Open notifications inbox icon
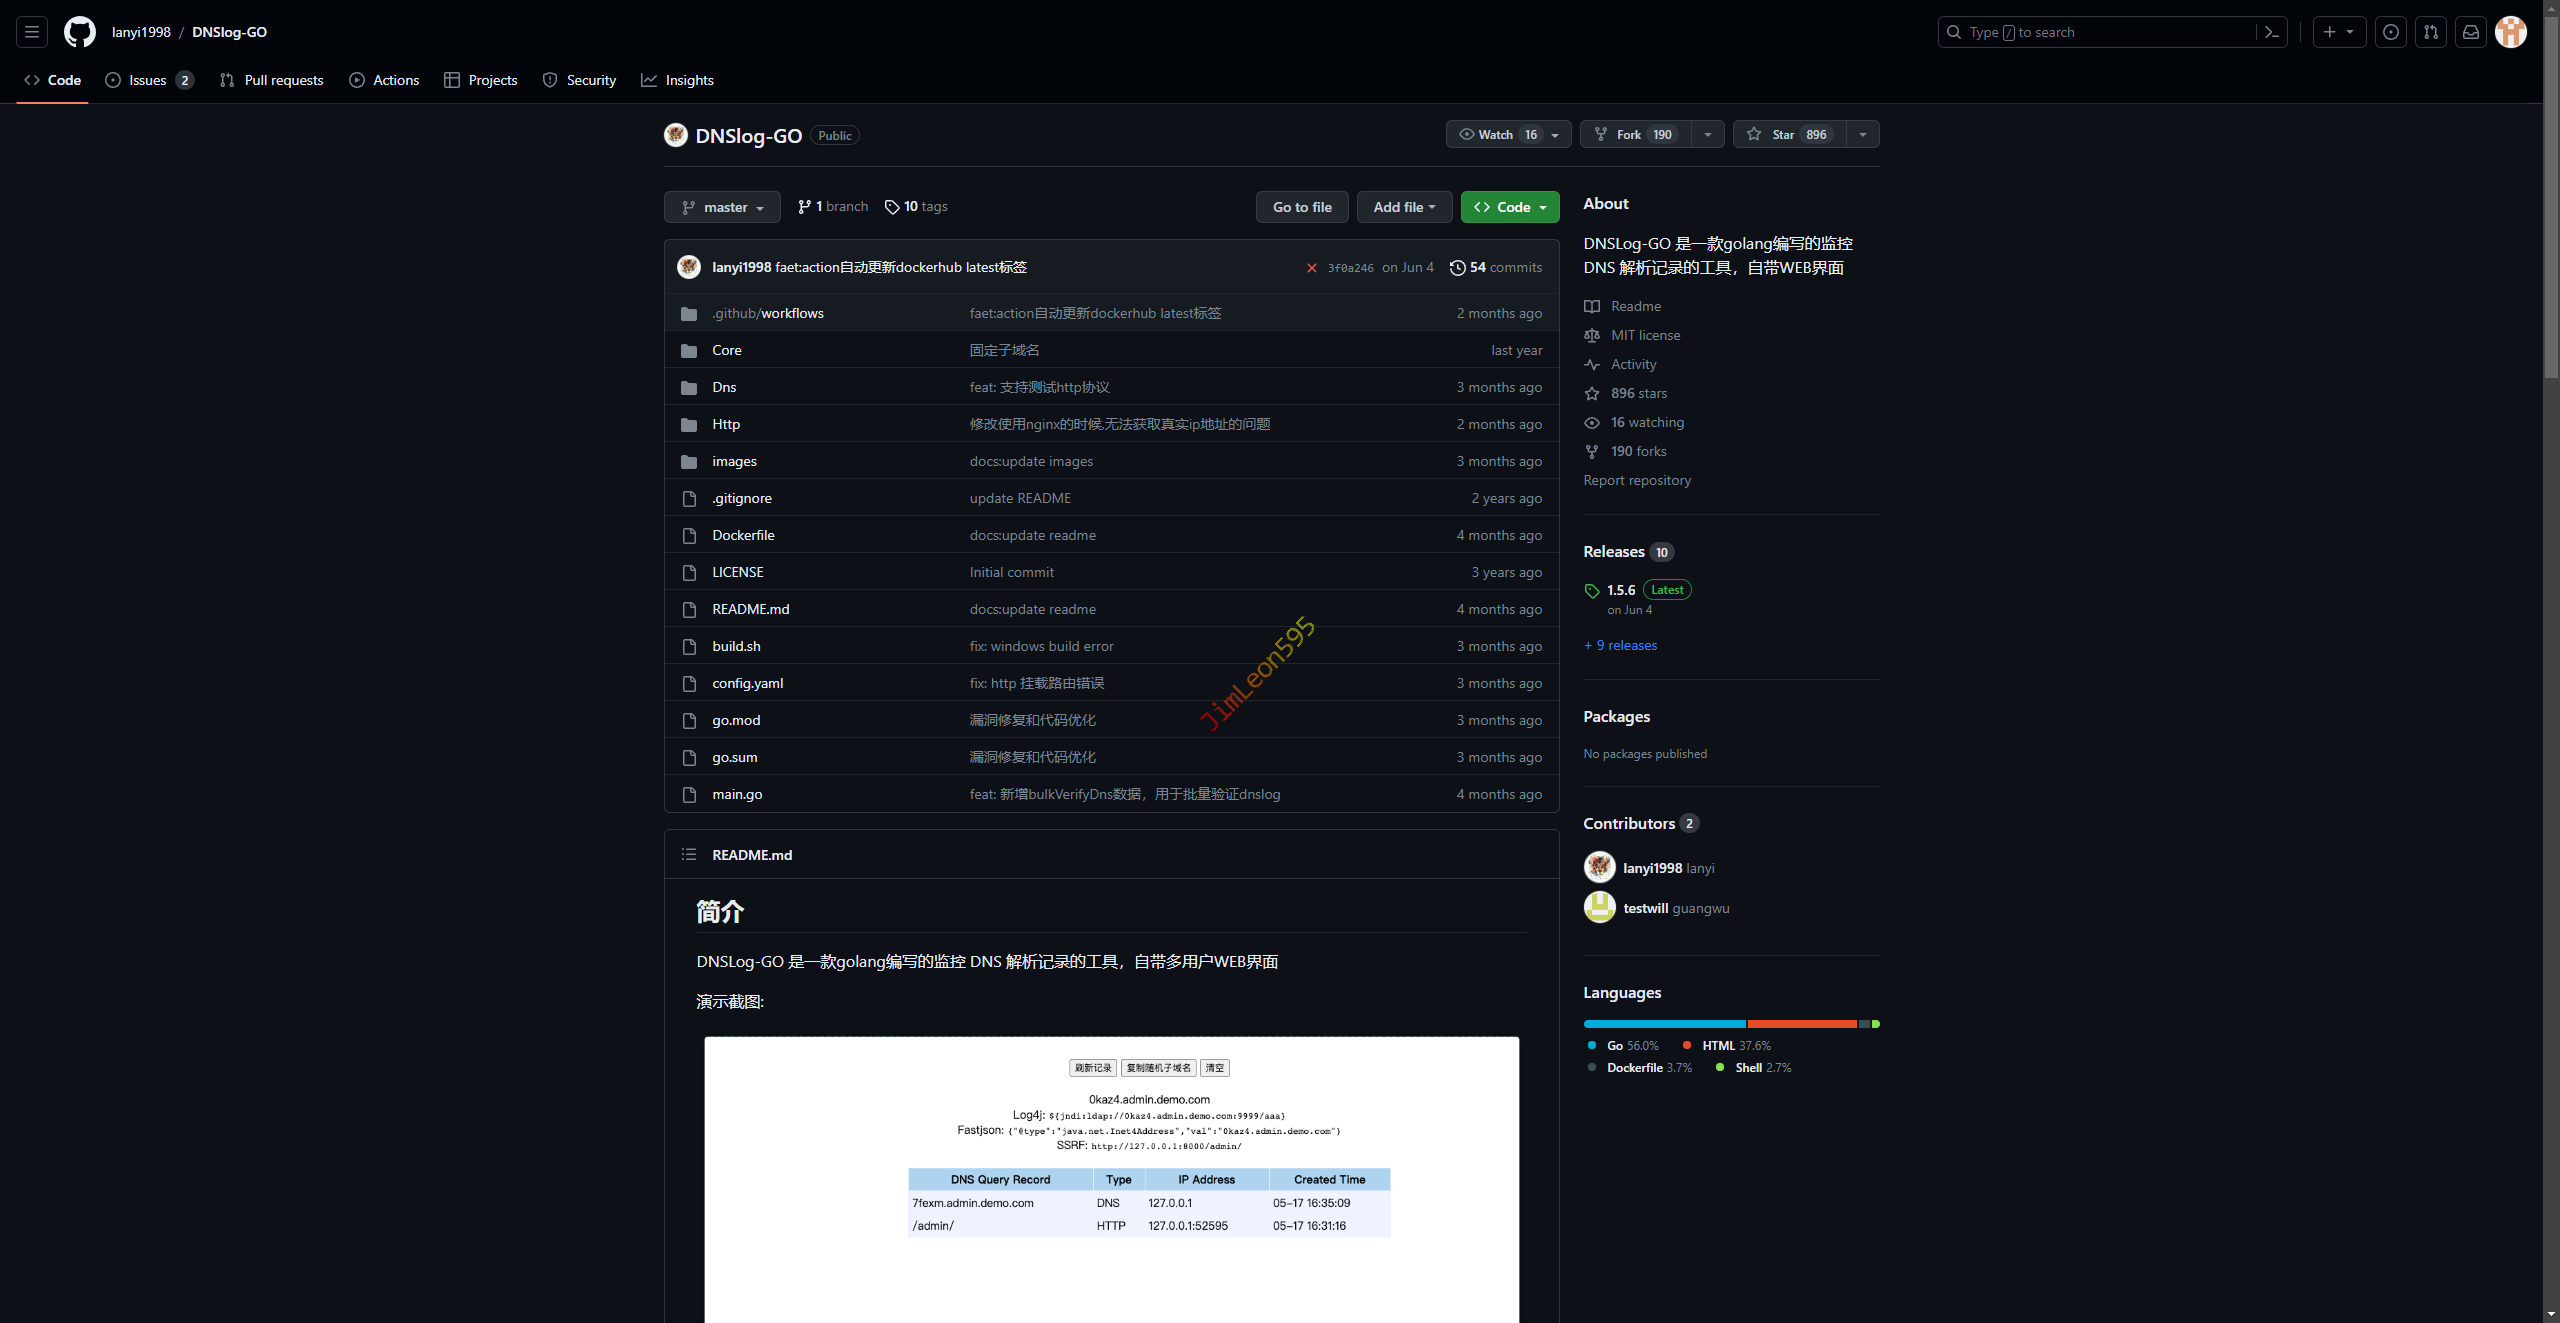Image resolution: width=2560 pixels, height=1323 pixels. tap(2471, 32)
